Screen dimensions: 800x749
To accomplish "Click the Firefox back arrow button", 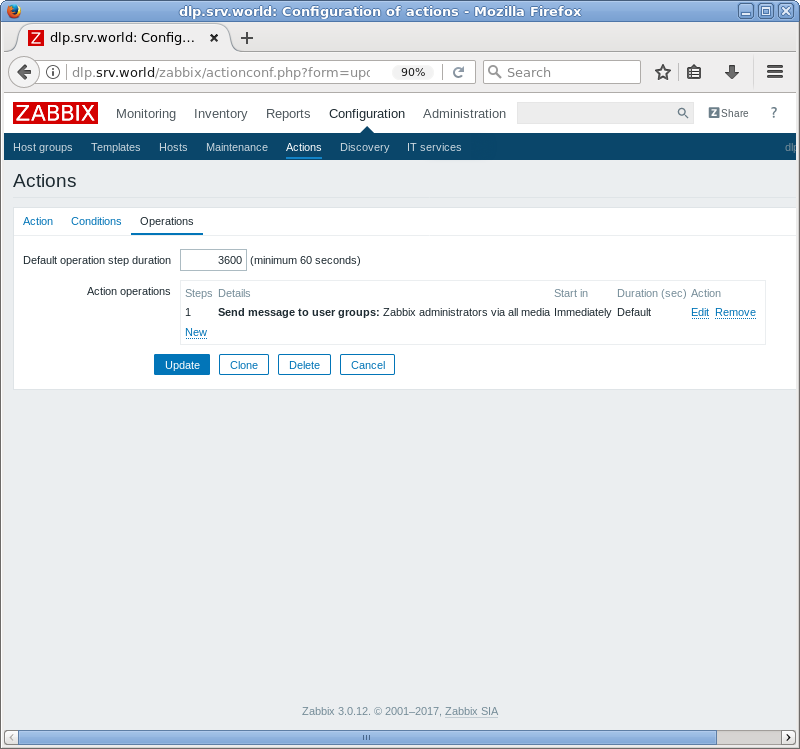I will click(23, 72).
